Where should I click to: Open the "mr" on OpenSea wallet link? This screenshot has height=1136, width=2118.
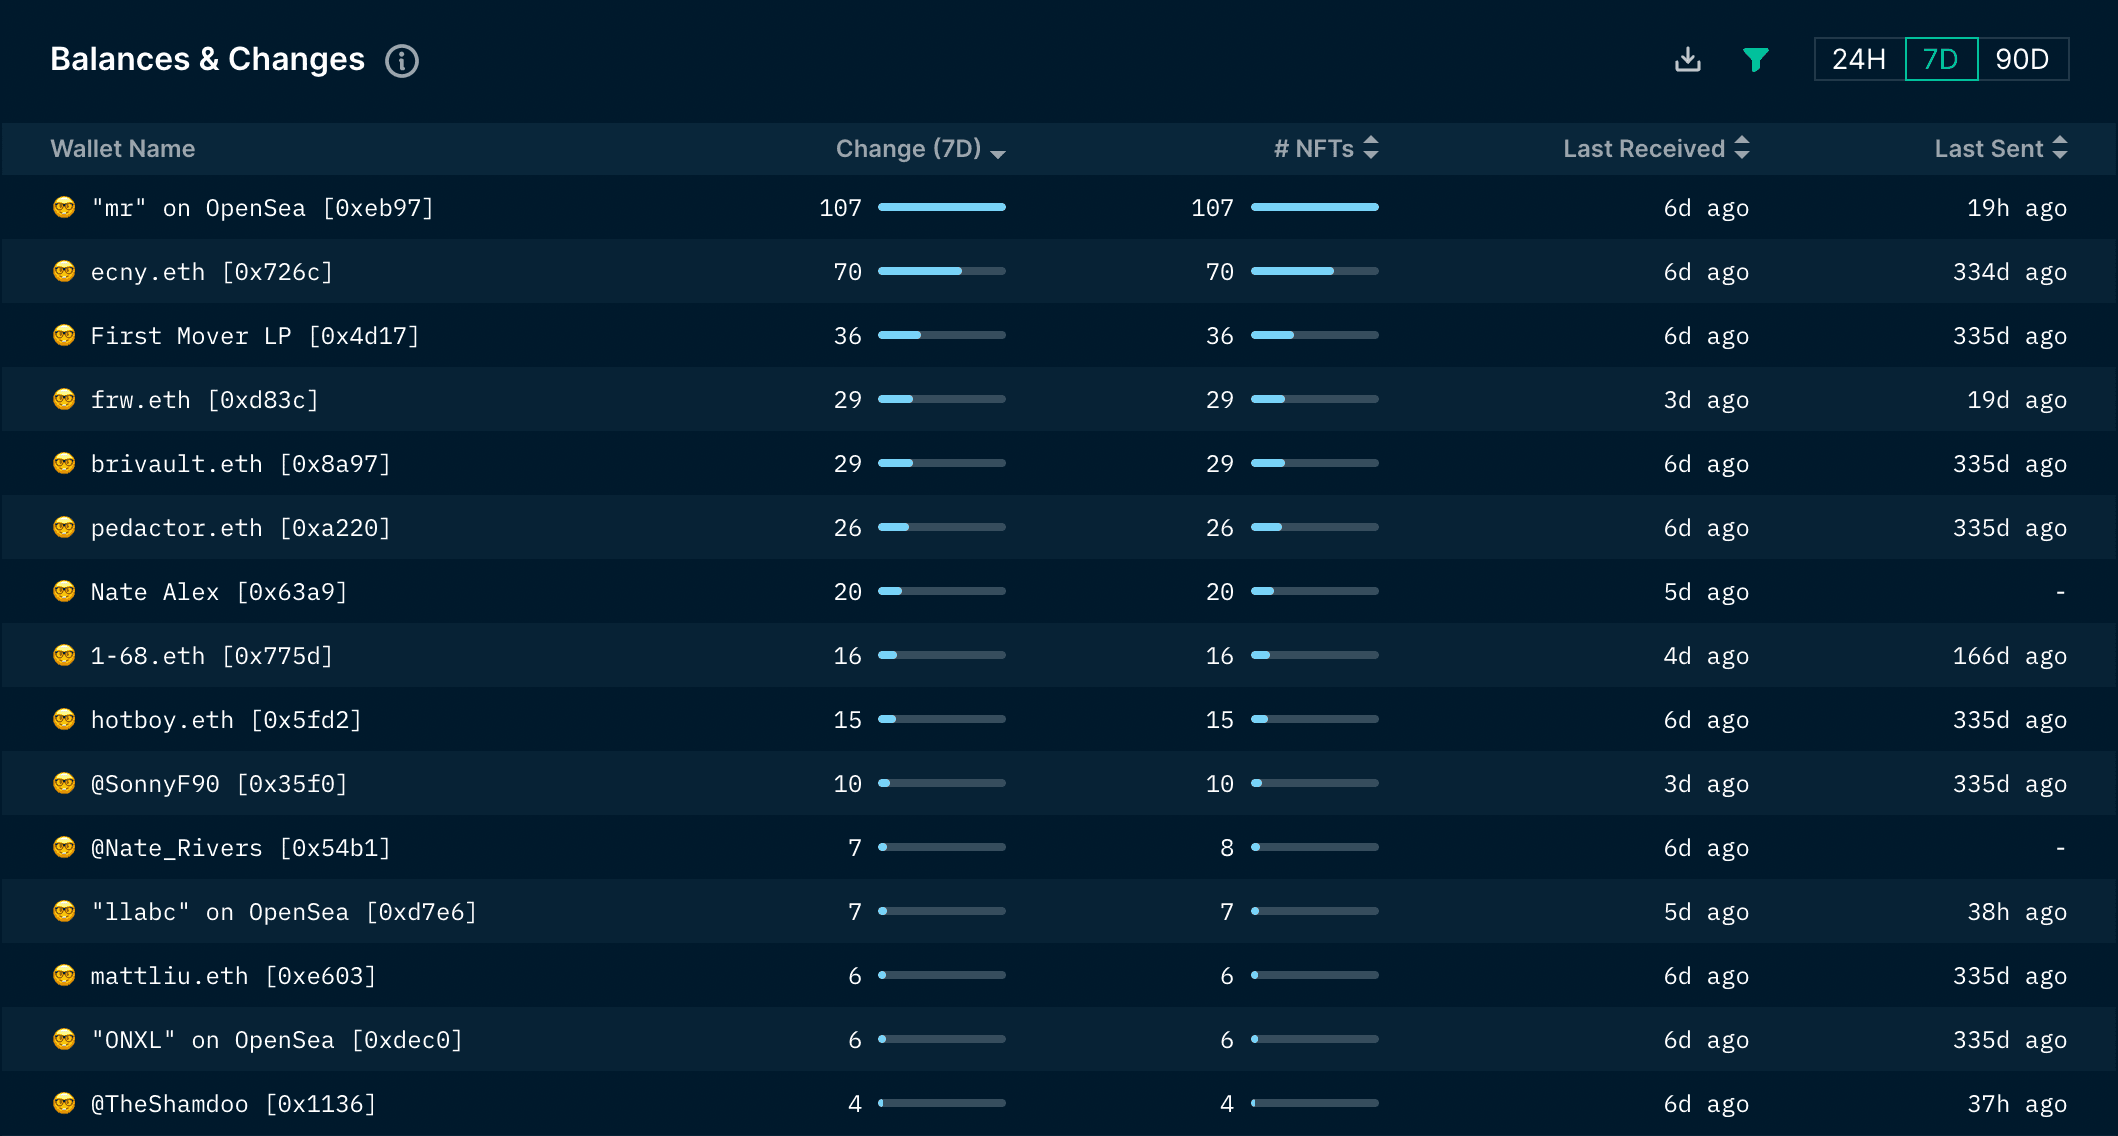(262, 207)
